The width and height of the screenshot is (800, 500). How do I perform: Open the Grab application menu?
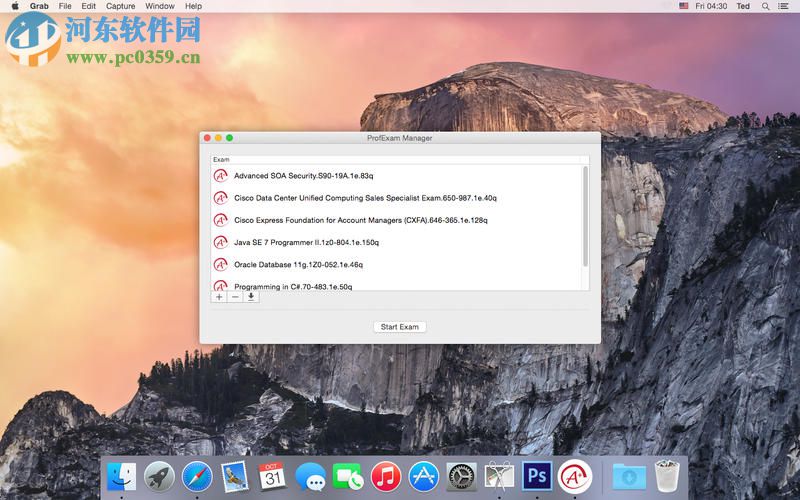click(x=39, y=6)
